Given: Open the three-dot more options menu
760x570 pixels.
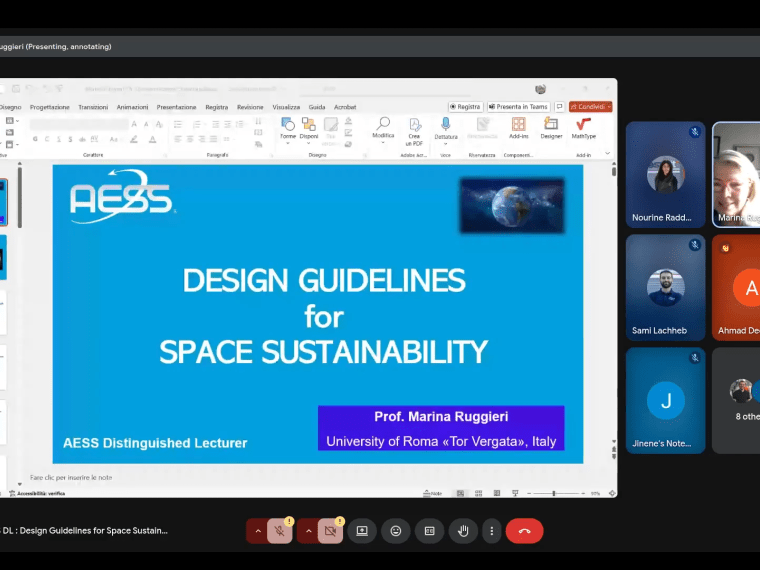Looking at the screenshot, I should [491, 531].
